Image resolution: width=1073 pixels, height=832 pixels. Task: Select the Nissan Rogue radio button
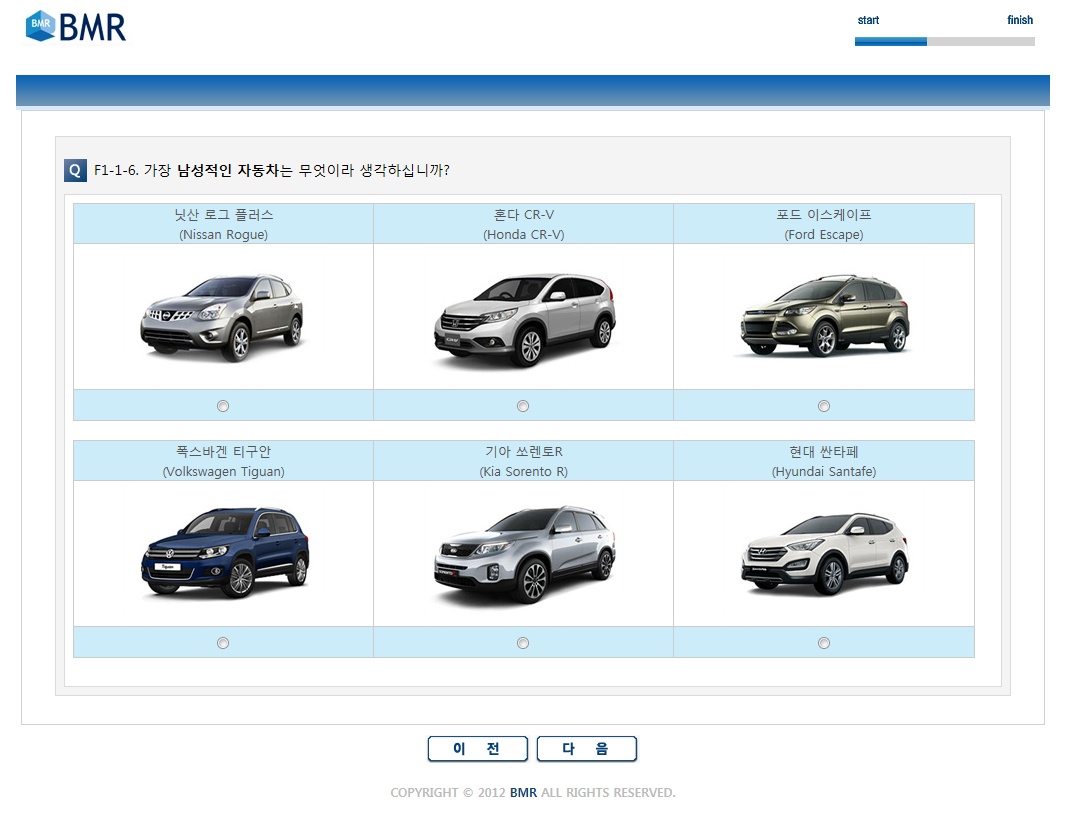click(223, 406)
